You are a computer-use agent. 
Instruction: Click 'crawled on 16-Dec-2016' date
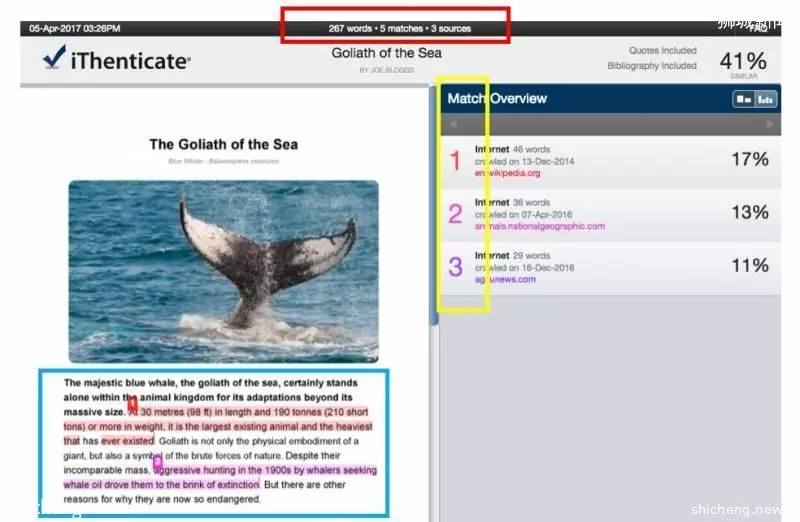click(x=524, y=268)
